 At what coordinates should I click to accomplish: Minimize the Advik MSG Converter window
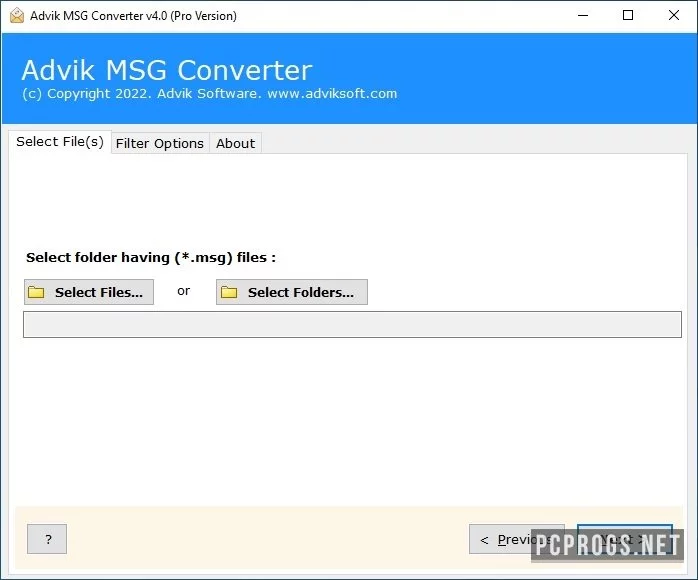coord(583,15)
